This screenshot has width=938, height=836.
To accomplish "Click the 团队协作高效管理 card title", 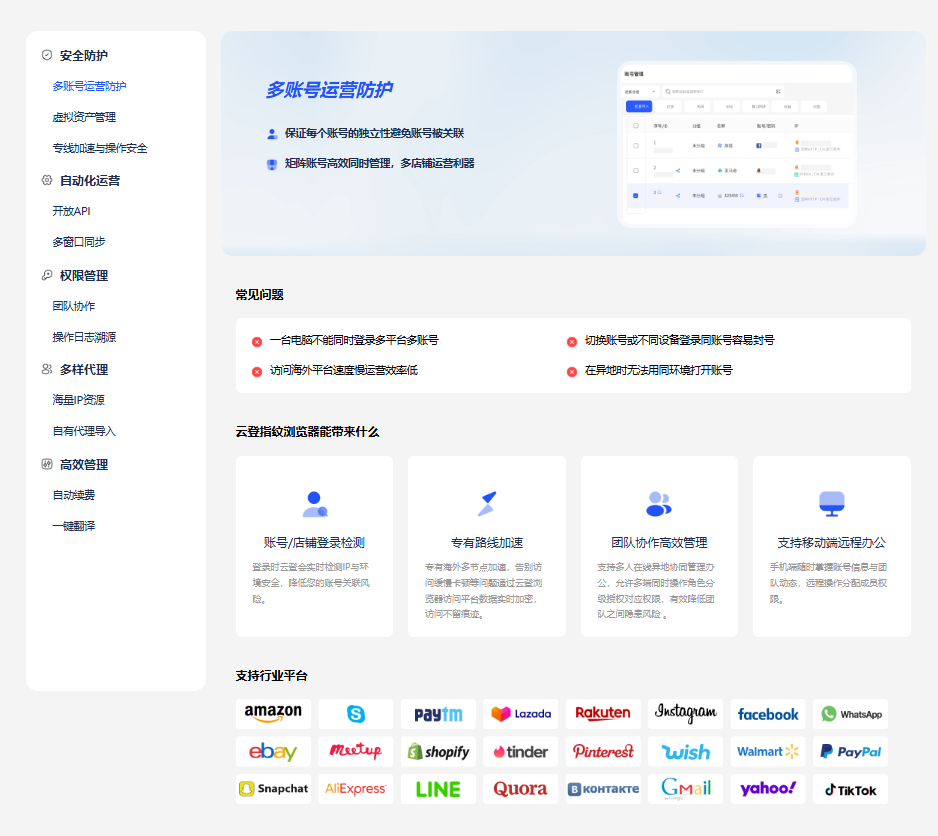I will click(x=659, y=543).
